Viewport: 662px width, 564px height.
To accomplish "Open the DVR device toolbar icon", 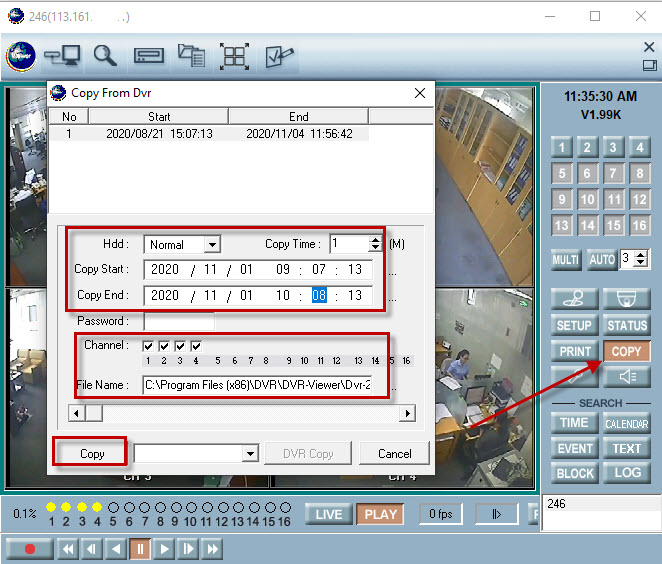I will click(x=149, y=55).
